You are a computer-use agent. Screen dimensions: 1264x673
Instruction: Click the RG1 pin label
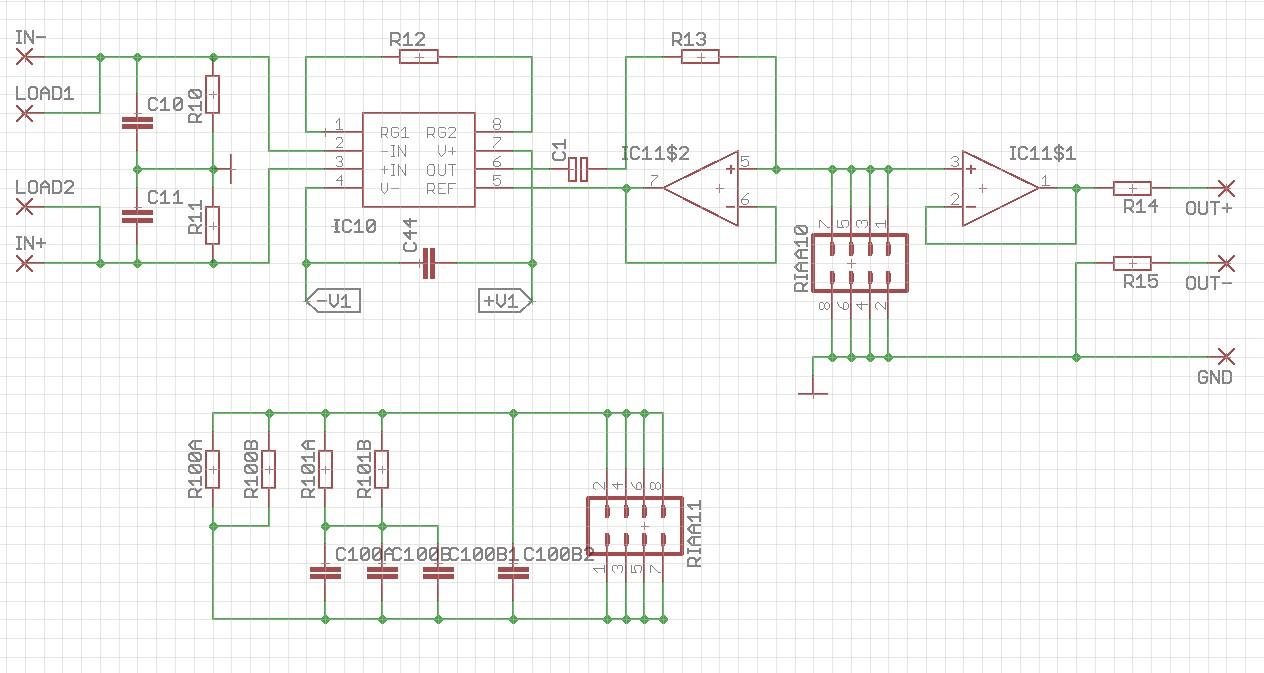coord(394,133)
